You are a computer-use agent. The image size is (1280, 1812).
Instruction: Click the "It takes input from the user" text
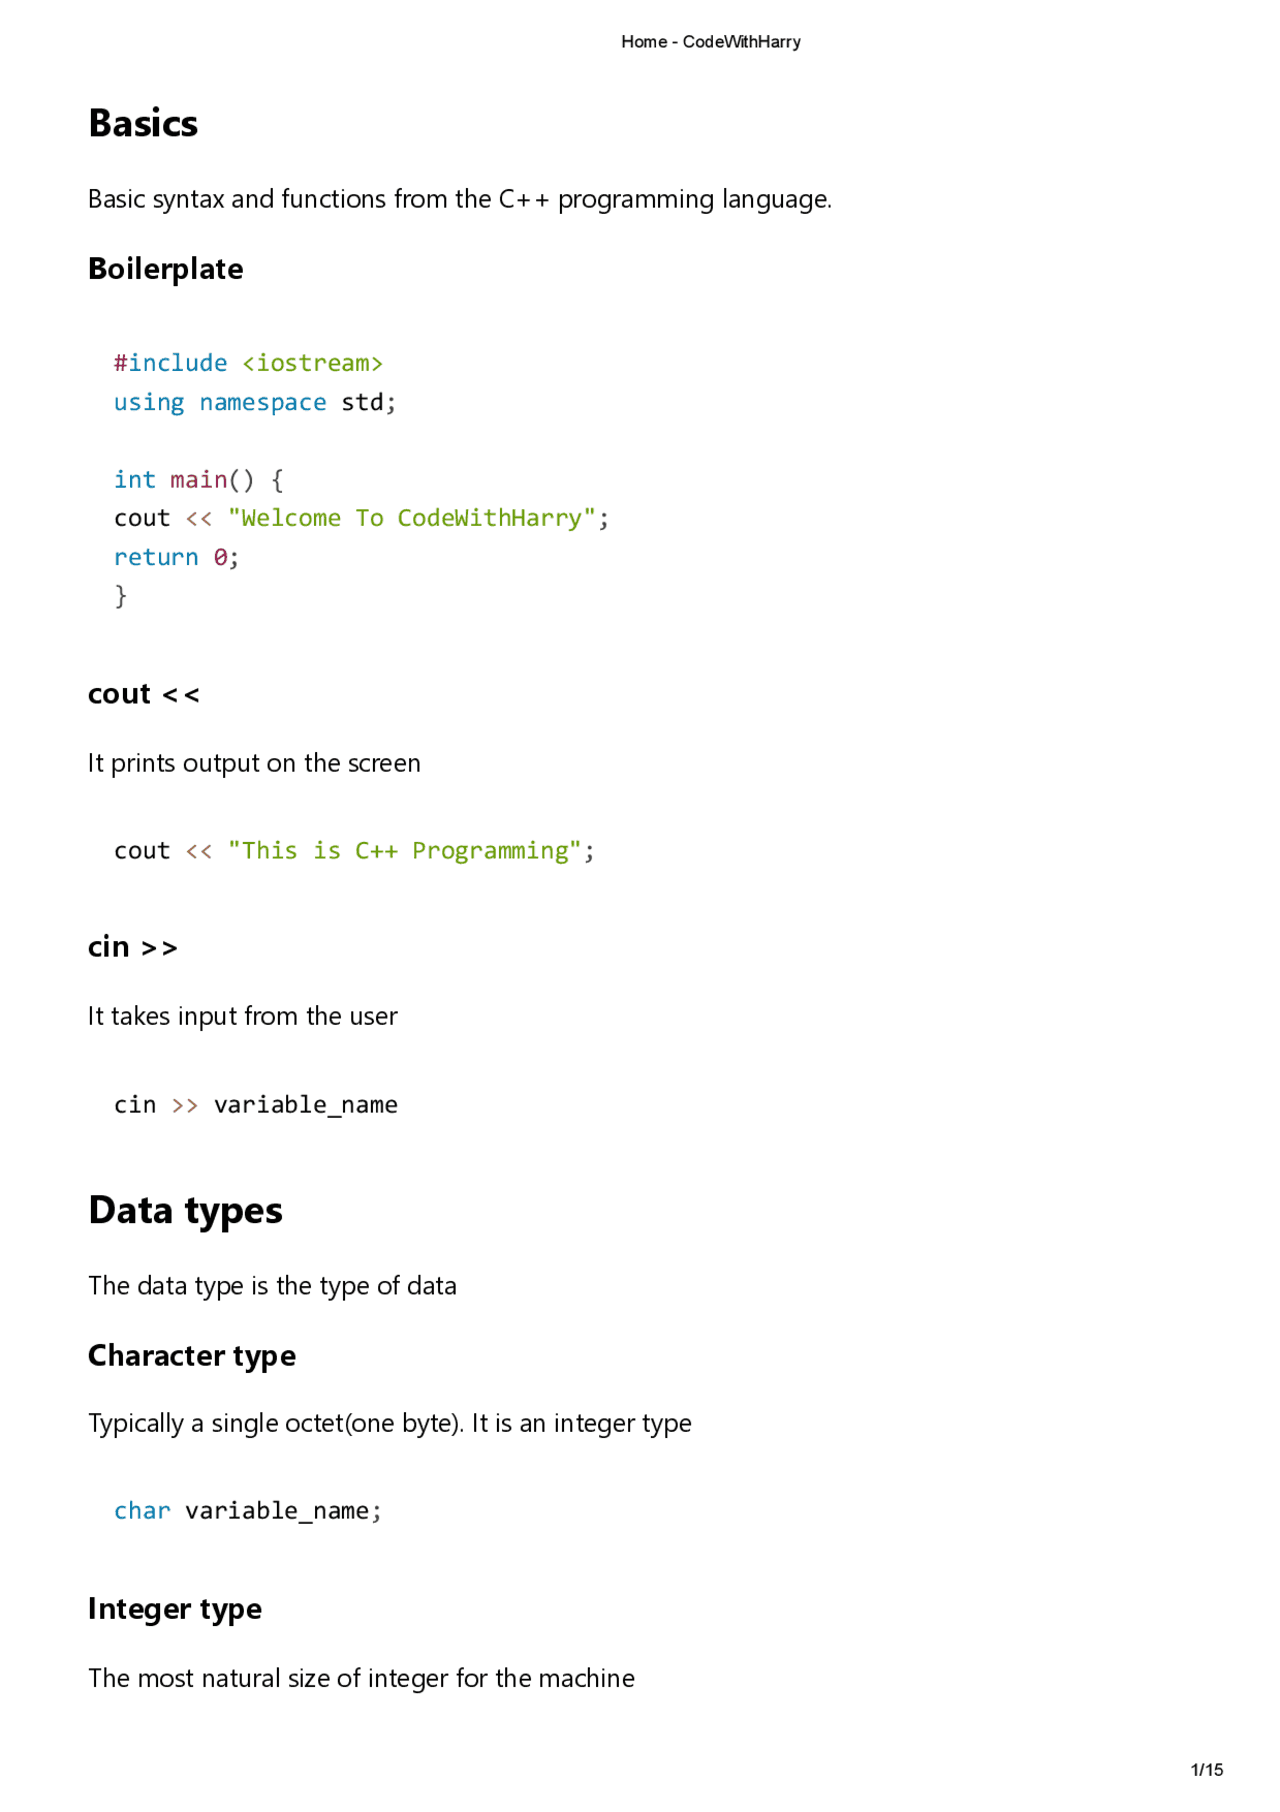pos(243,1016)
